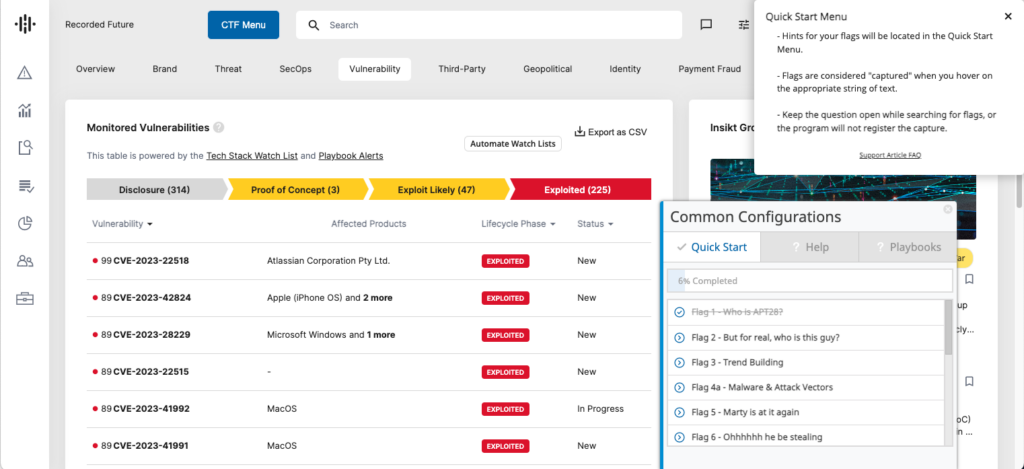
Task: Click the pie chart icon in sidebar
Action: tap(25, 223)
